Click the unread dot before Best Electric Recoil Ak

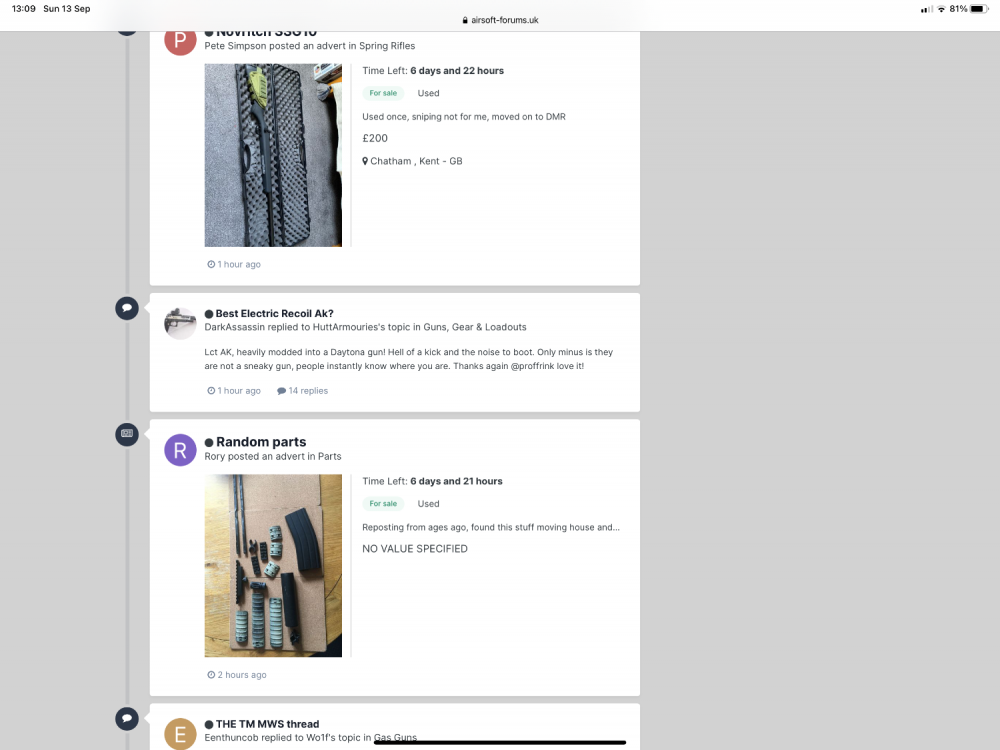click(x=209, y=314)
